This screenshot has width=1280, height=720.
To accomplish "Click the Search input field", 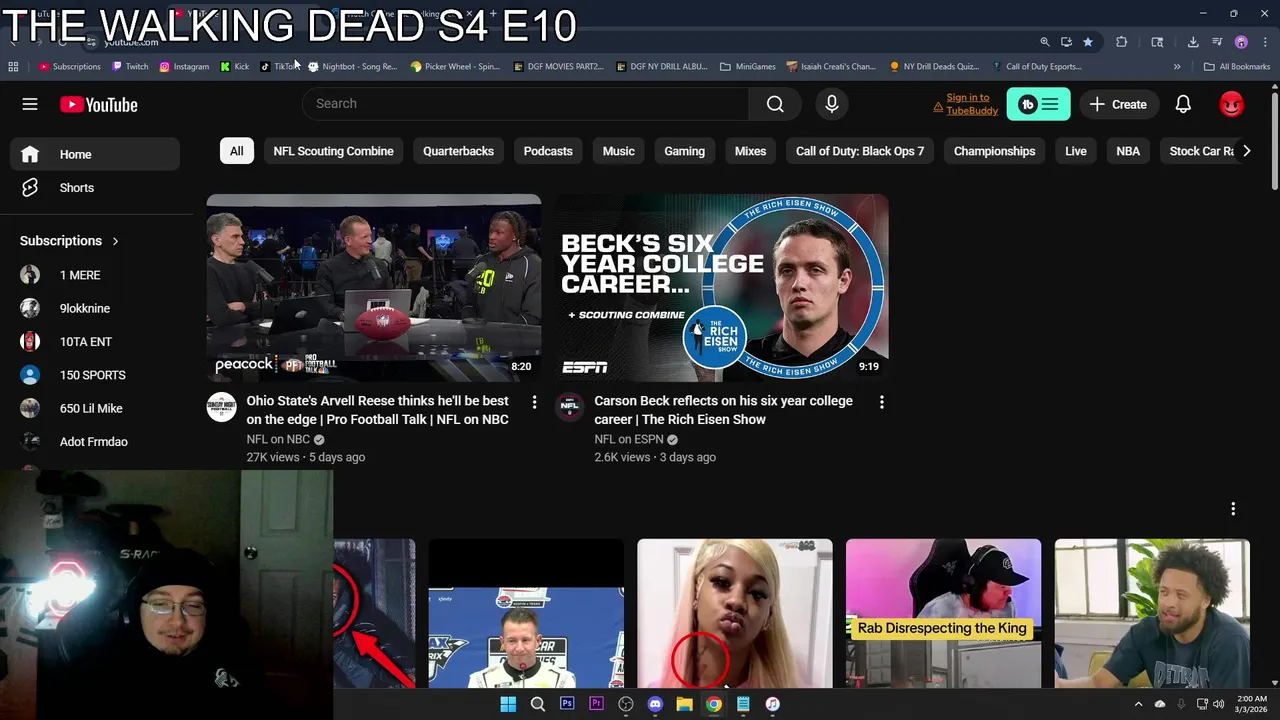I will pyautogui.click(x=525, y=104).
